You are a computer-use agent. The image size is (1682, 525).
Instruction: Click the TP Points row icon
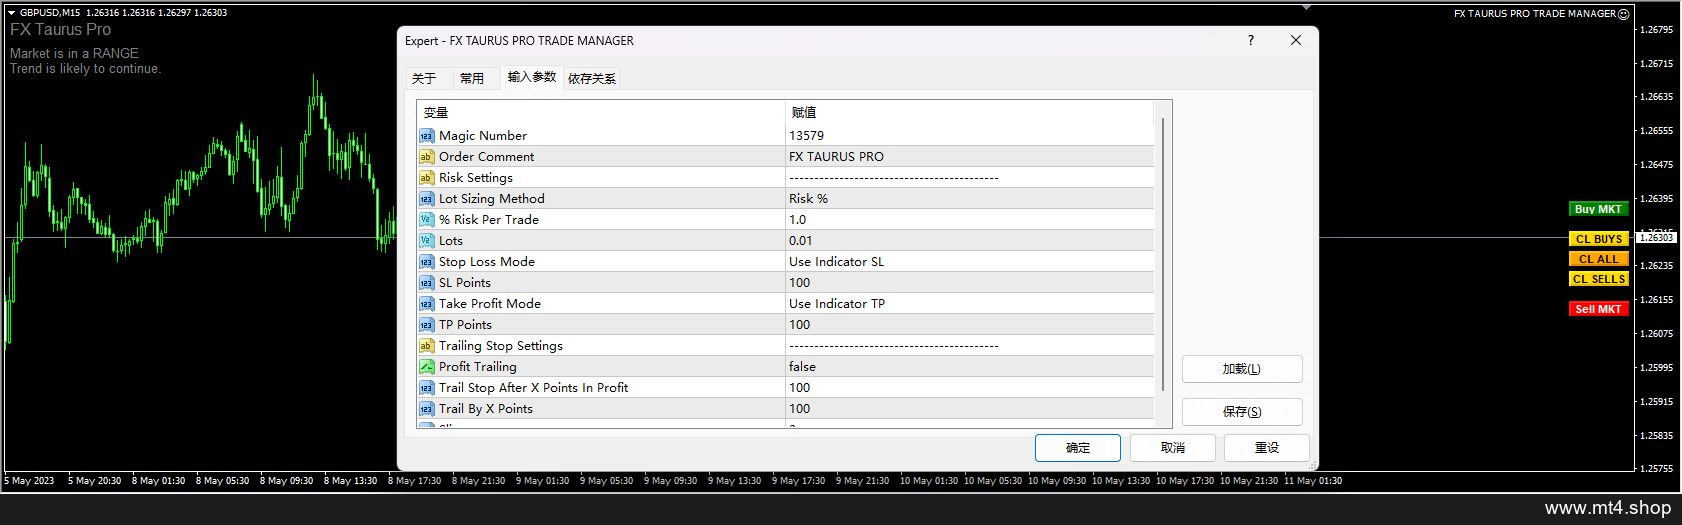coord(426,325)
